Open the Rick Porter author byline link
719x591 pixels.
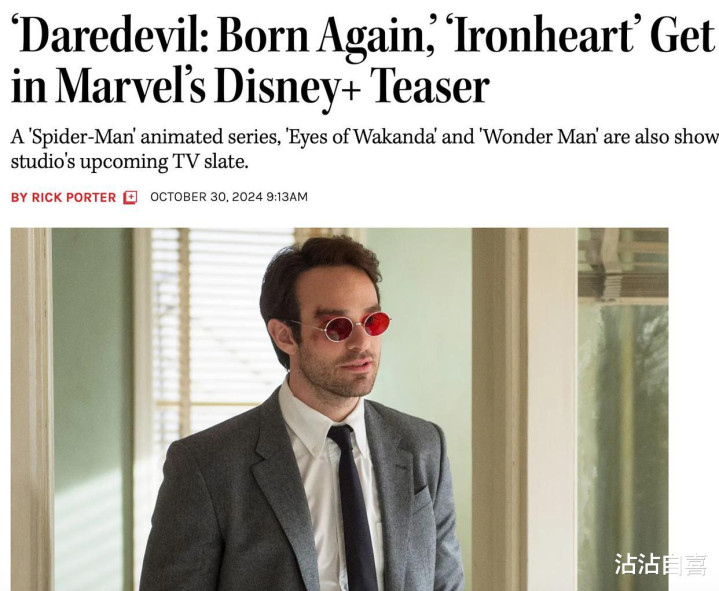point(63,198)
